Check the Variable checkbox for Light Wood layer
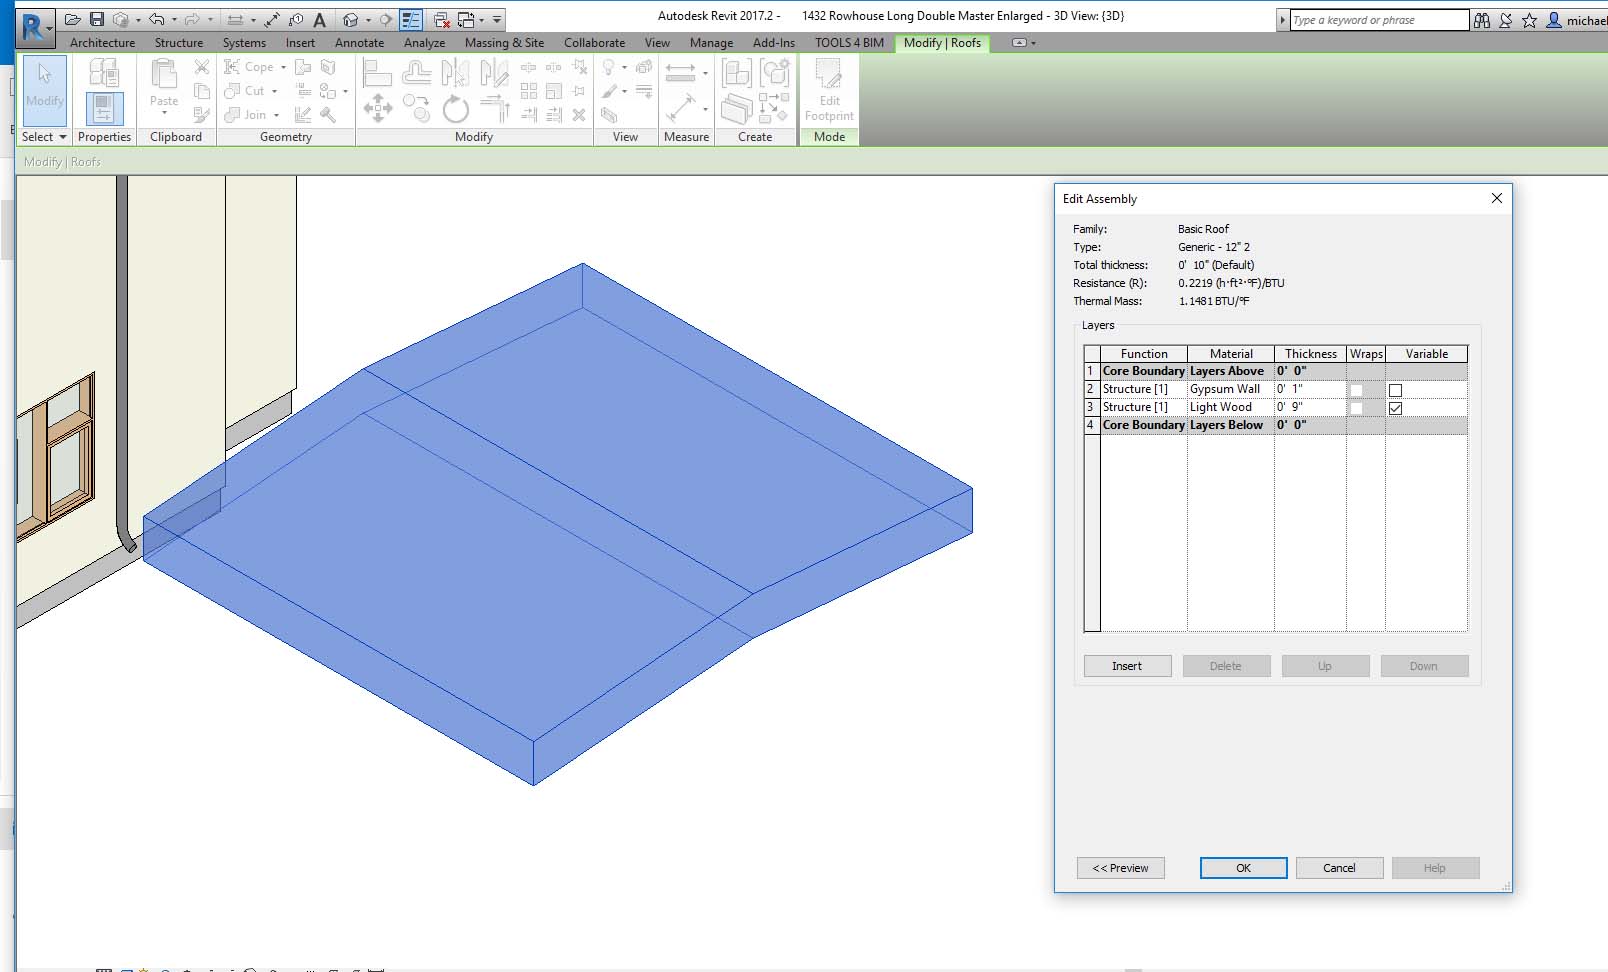The image size is (1608, 972). [x=1396, y=407]
